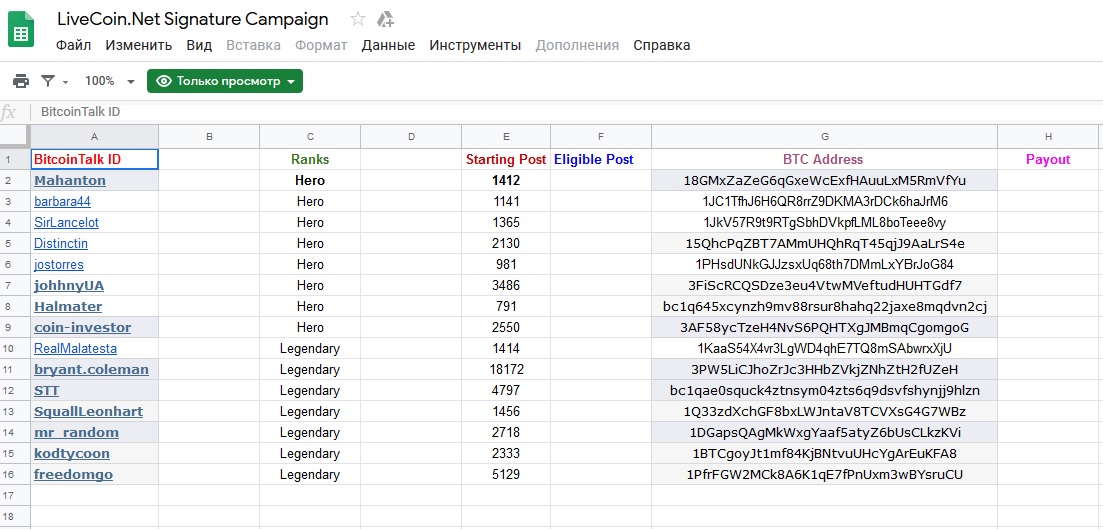Open the bryant.coleman profile link
1103x529 pixels.
coord(91,369)
